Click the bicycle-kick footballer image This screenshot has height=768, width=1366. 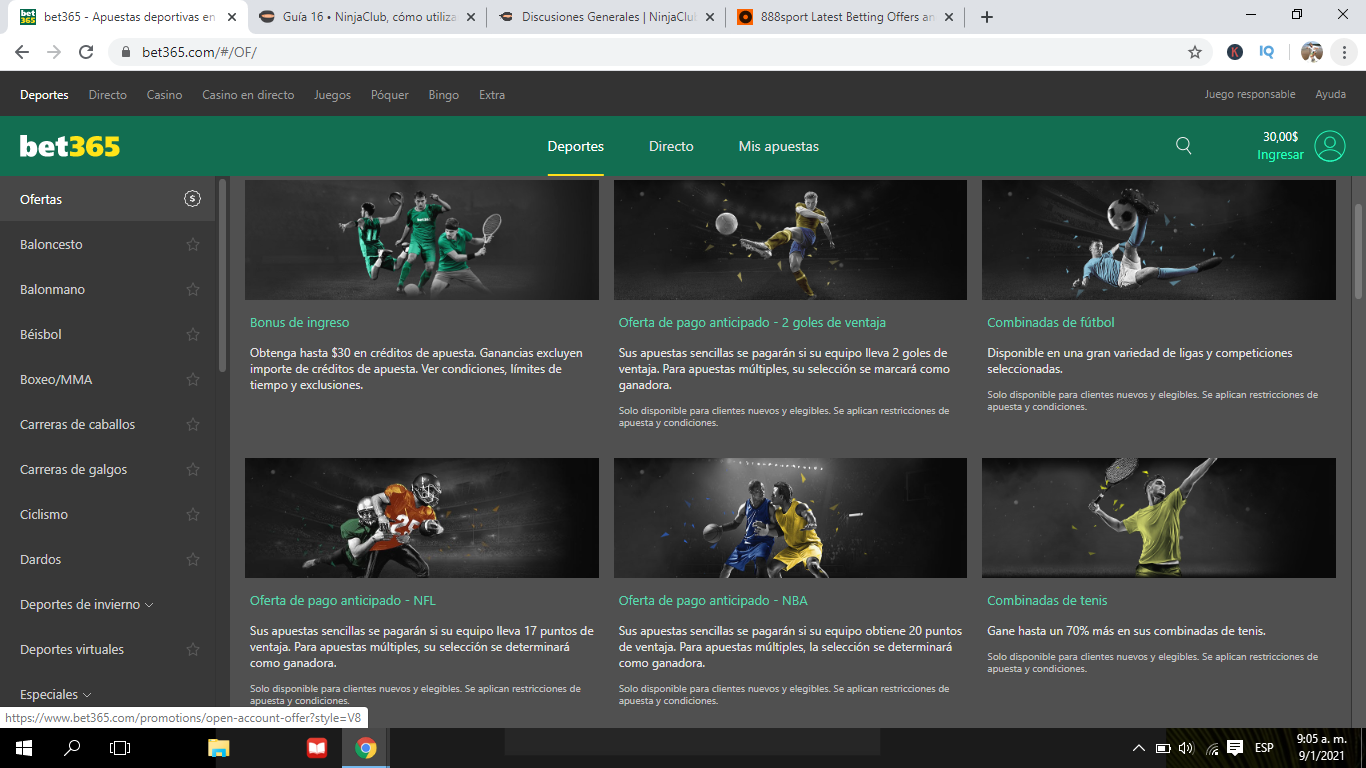coord(1159,240)
